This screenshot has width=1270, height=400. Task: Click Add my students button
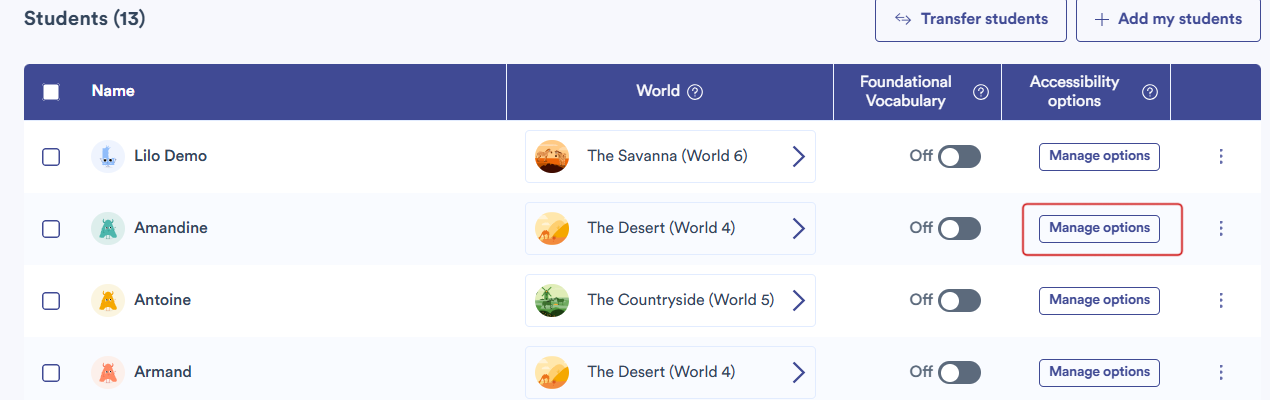1168,19
